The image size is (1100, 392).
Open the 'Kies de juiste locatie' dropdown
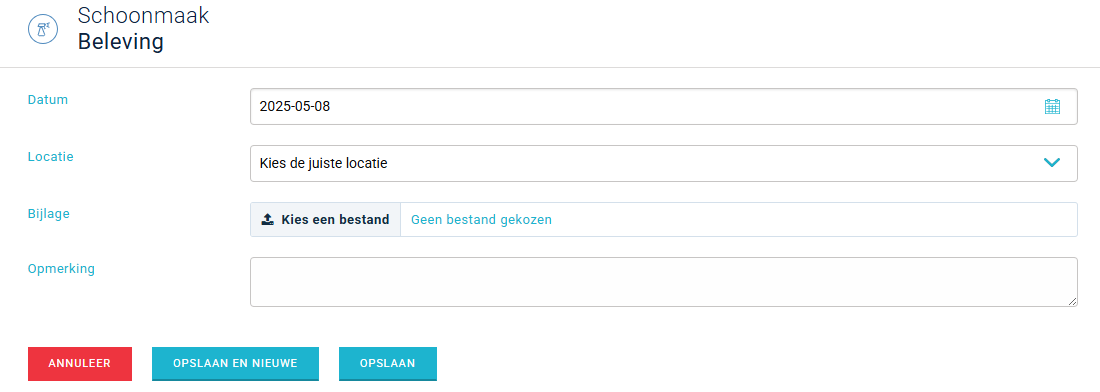point(664,163)
